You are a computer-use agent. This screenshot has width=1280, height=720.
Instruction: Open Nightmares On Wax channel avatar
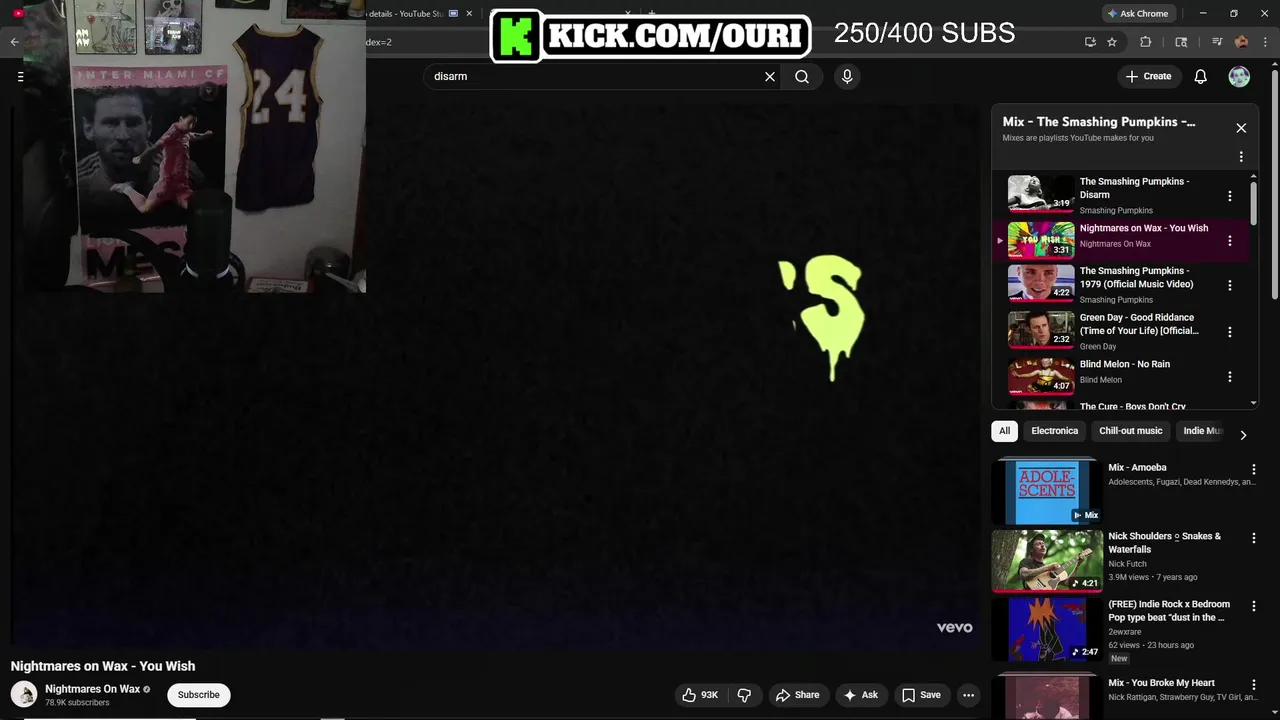pyautogui.click(x=24, y=694)
